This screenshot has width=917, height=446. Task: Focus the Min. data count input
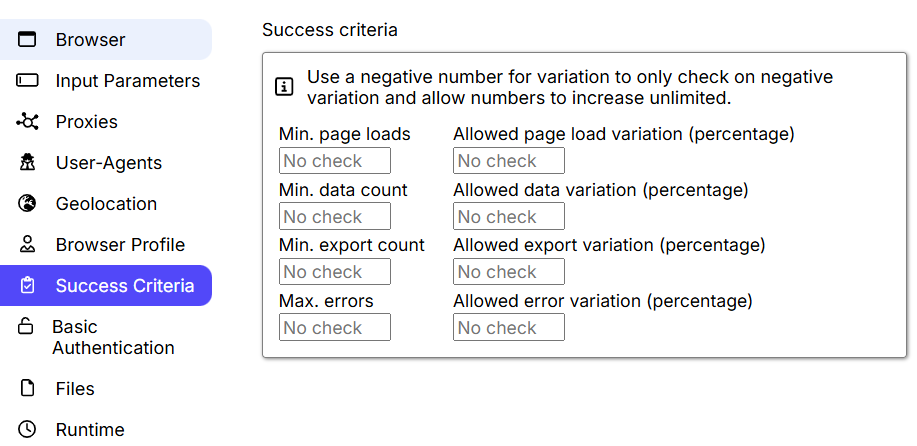tap(335, 217)
